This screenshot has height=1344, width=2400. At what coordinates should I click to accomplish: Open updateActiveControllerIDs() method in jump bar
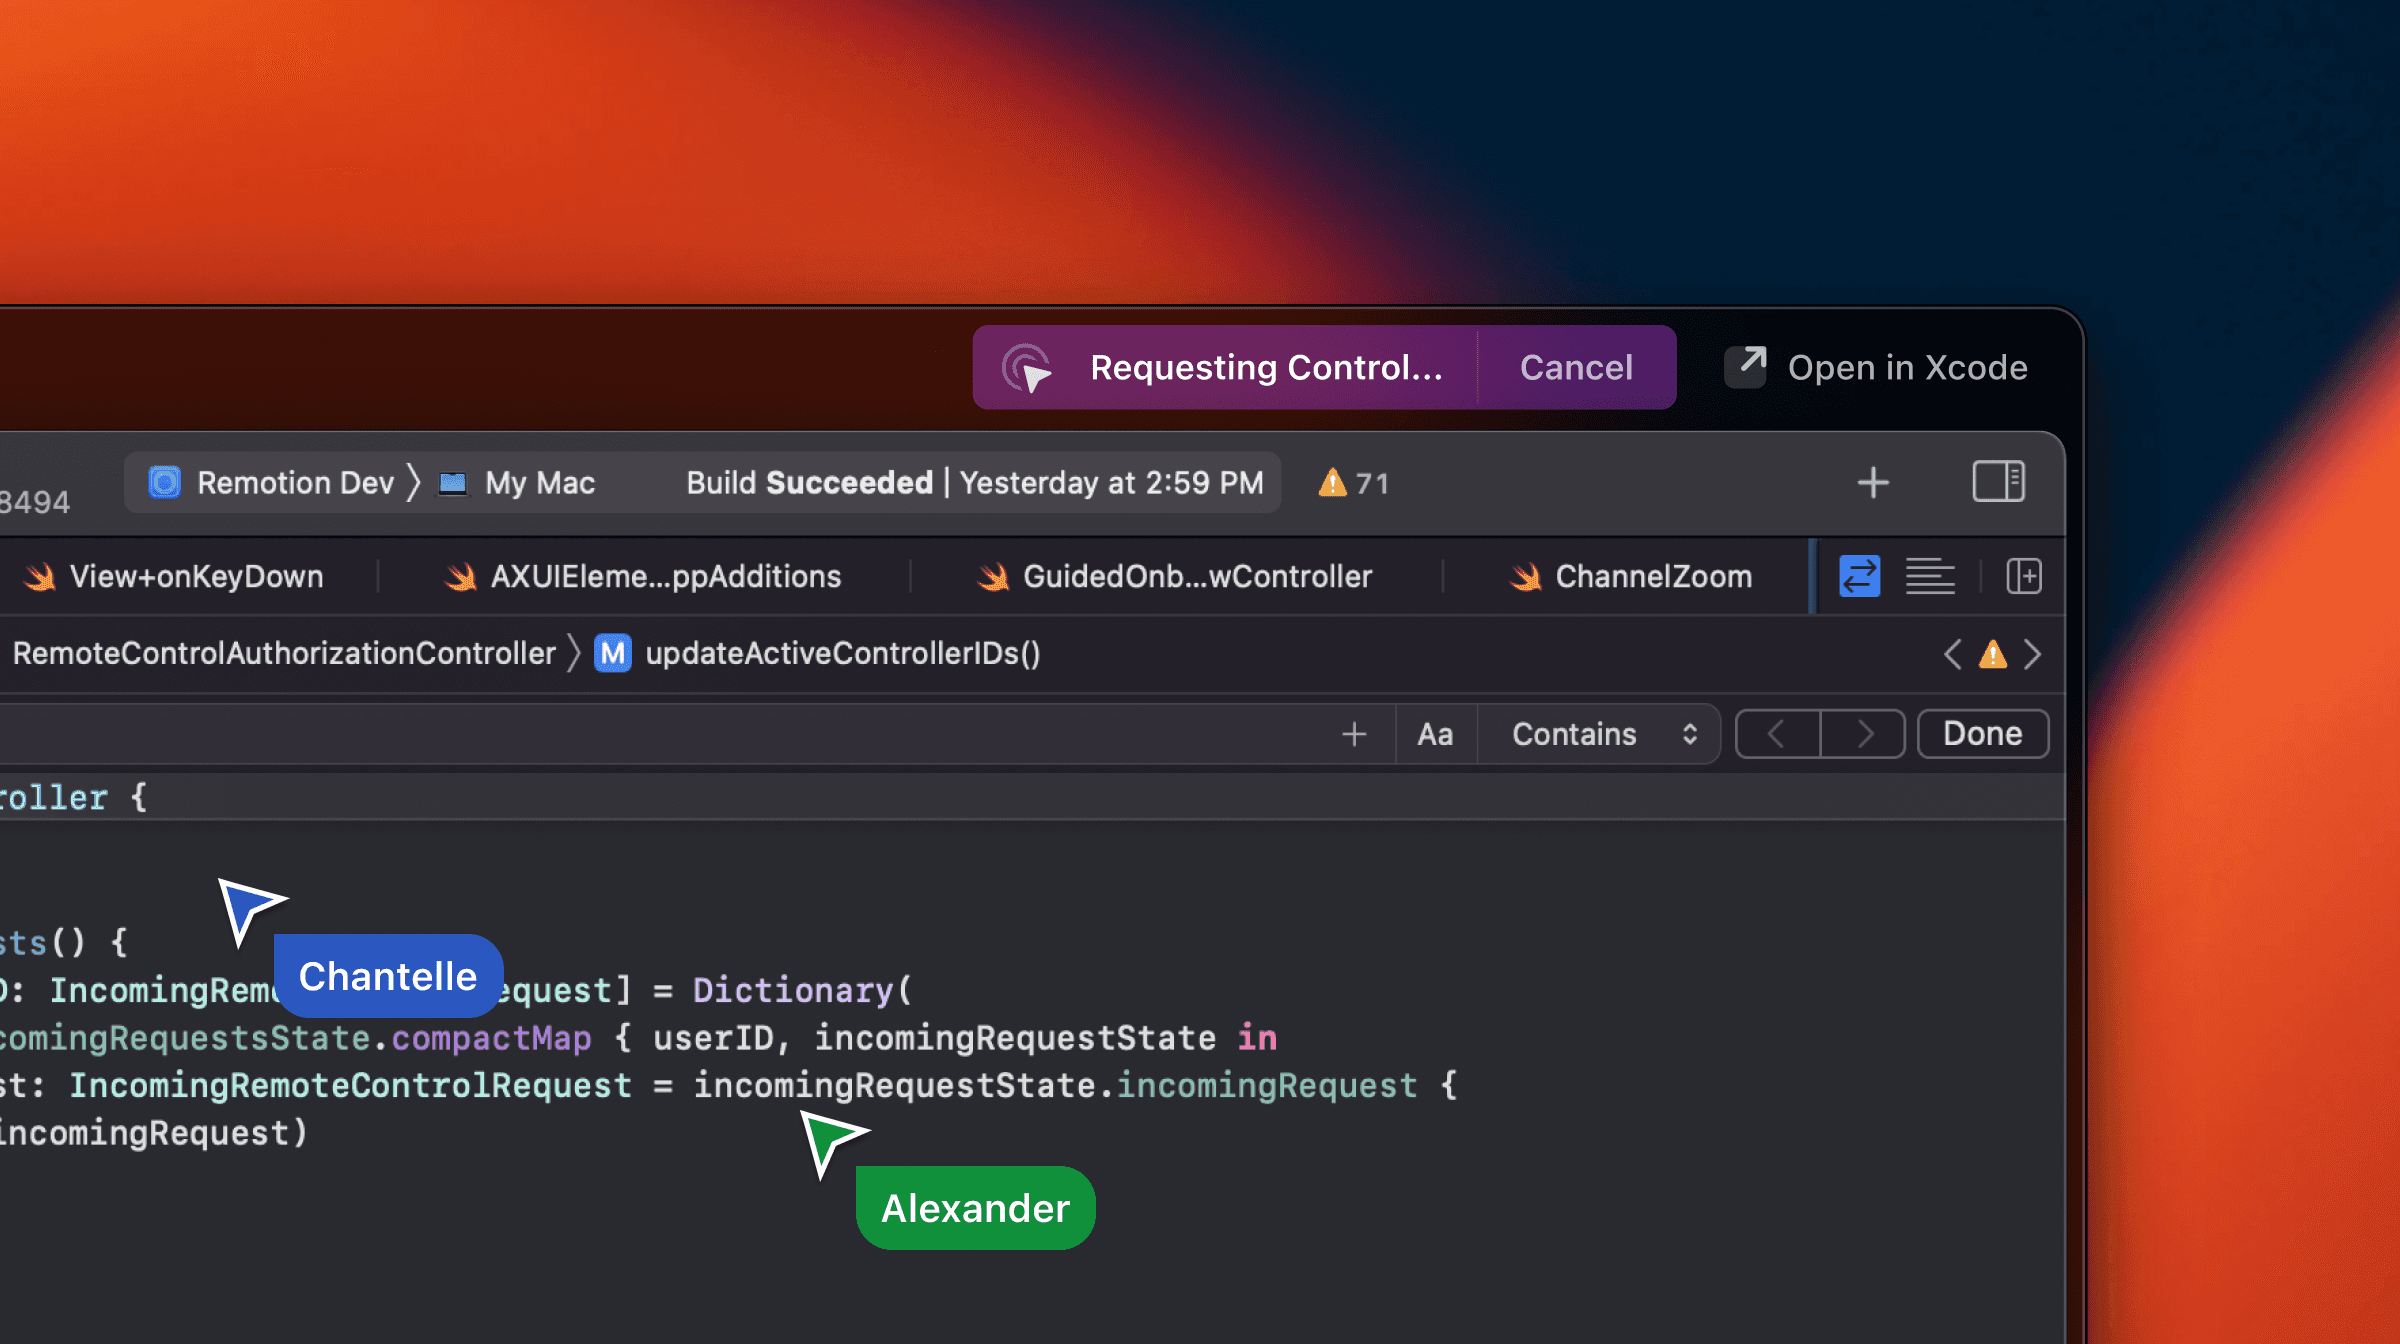click(x=842, y=654)
